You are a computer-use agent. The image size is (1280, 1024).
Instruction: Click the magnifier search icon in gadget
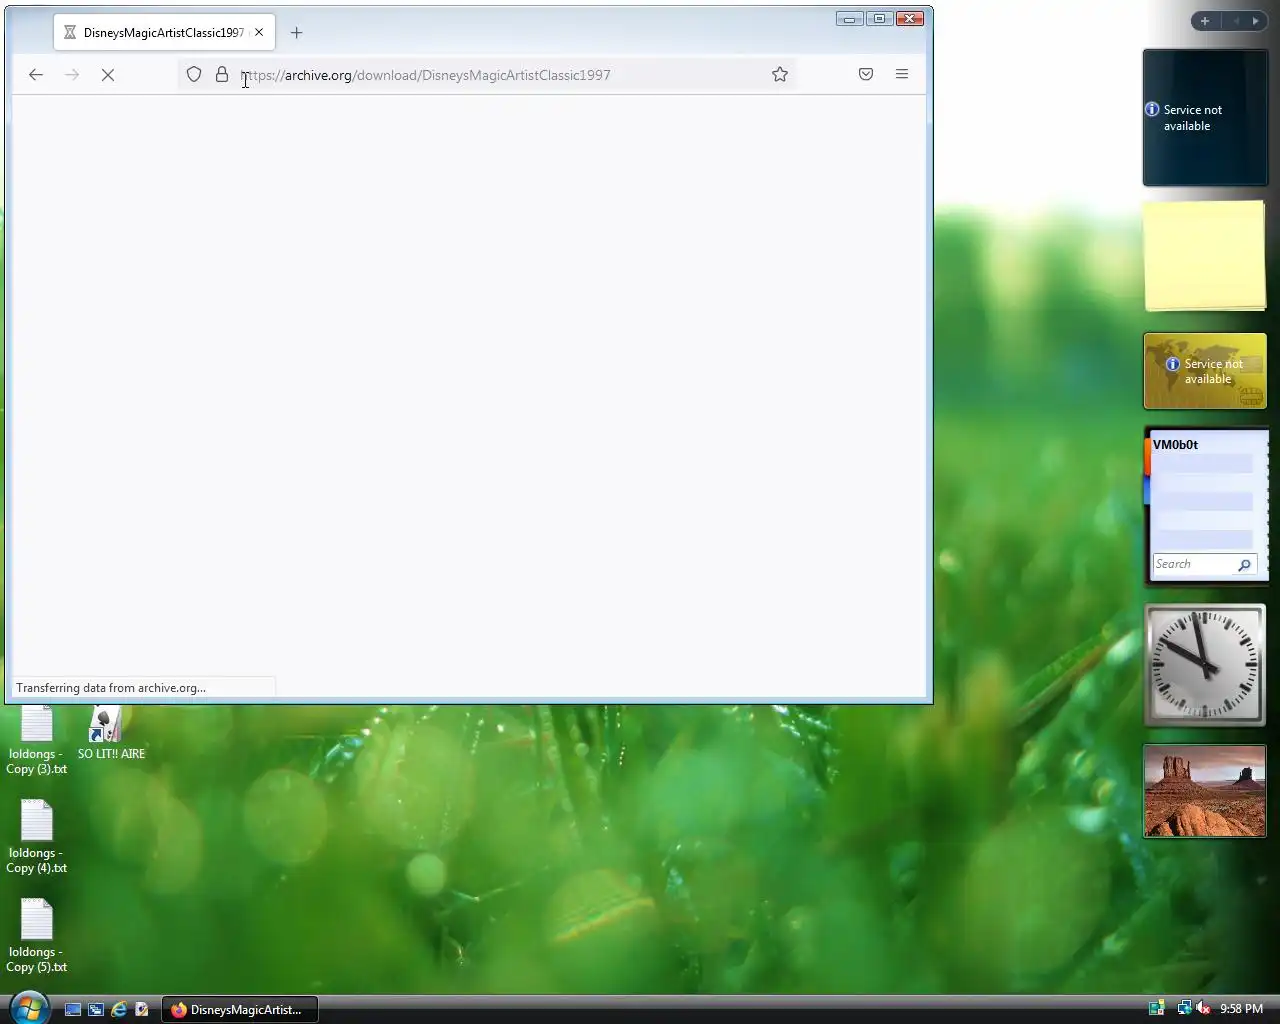[1245, 565]
